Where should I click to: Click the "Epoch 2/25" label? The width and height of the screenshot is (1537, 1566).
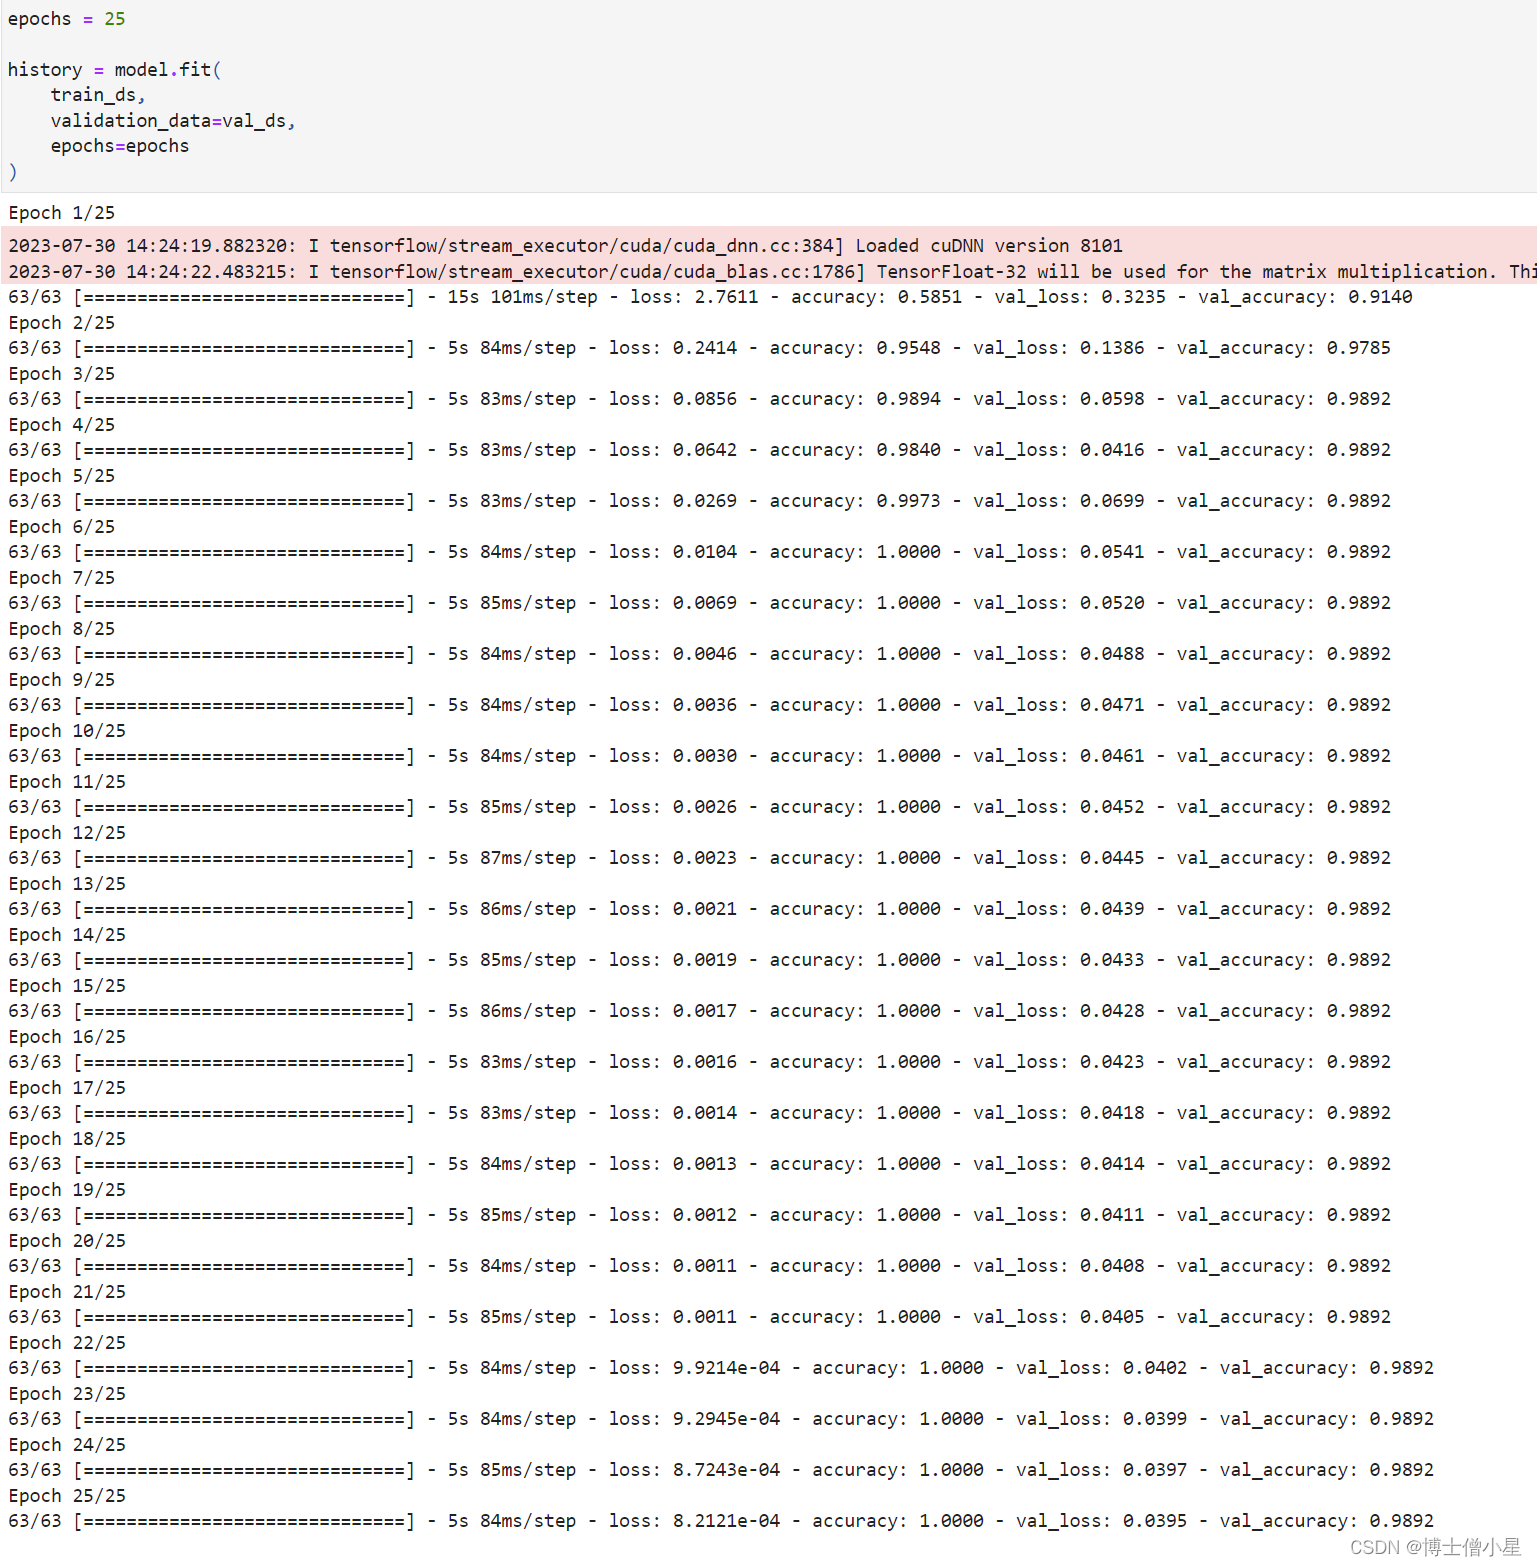click(x=62, y=323)
